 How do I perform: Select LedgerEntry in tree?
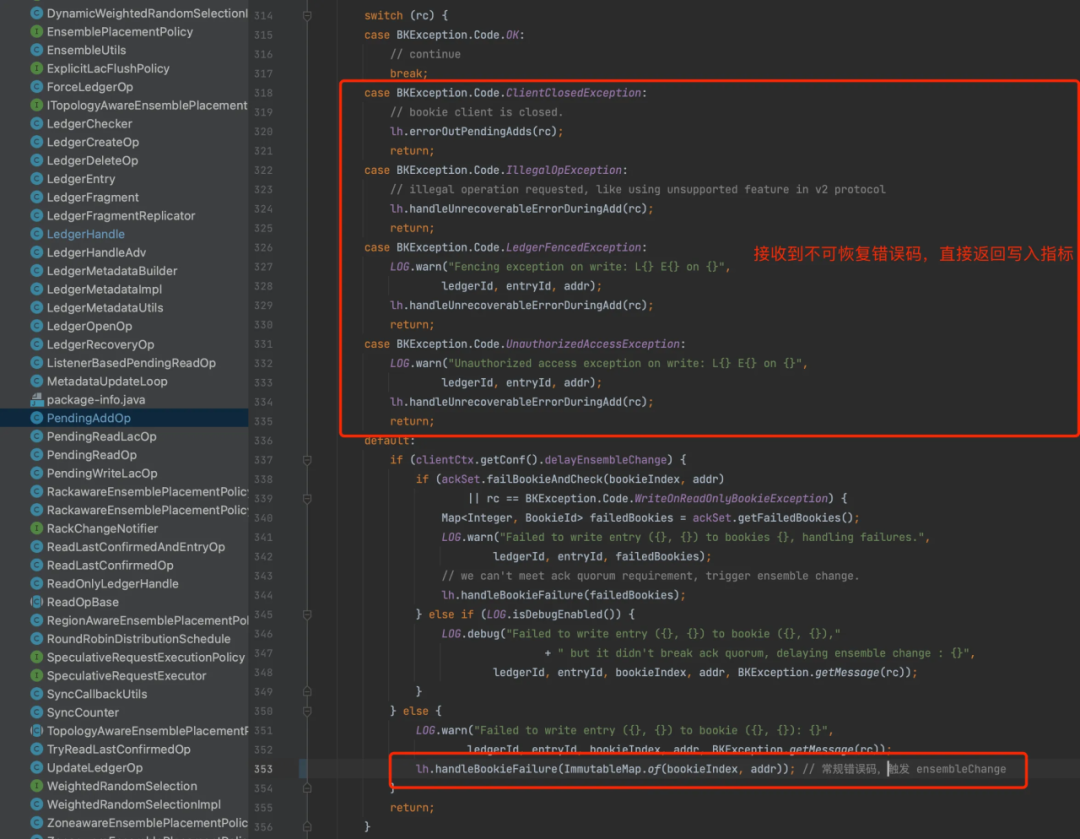coord(81,179)
